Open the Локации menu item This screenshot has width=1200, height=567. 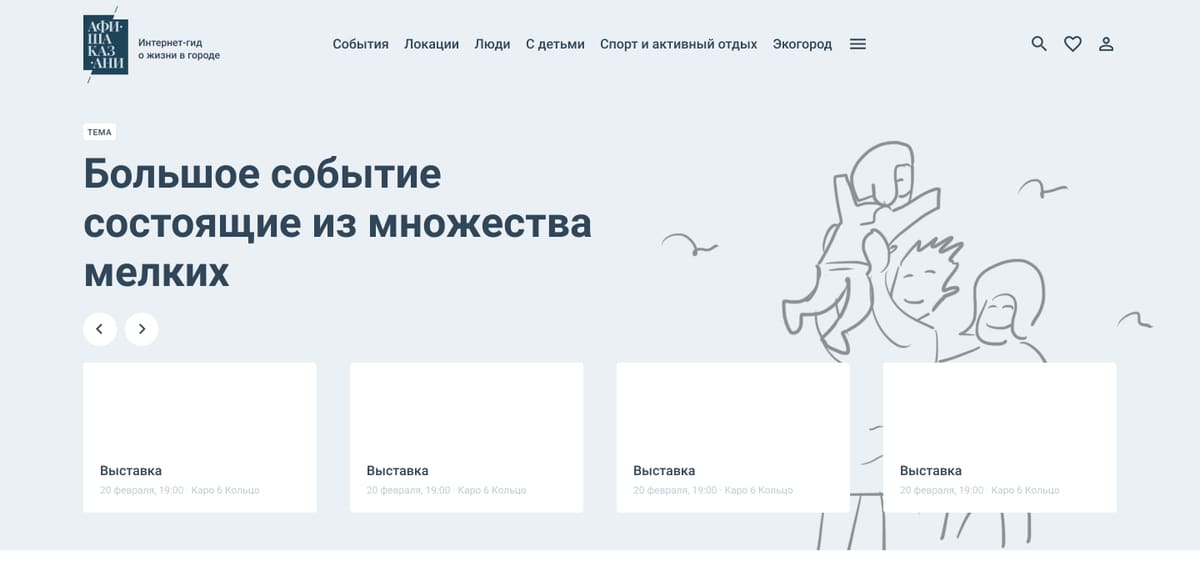tap(432, 44)
